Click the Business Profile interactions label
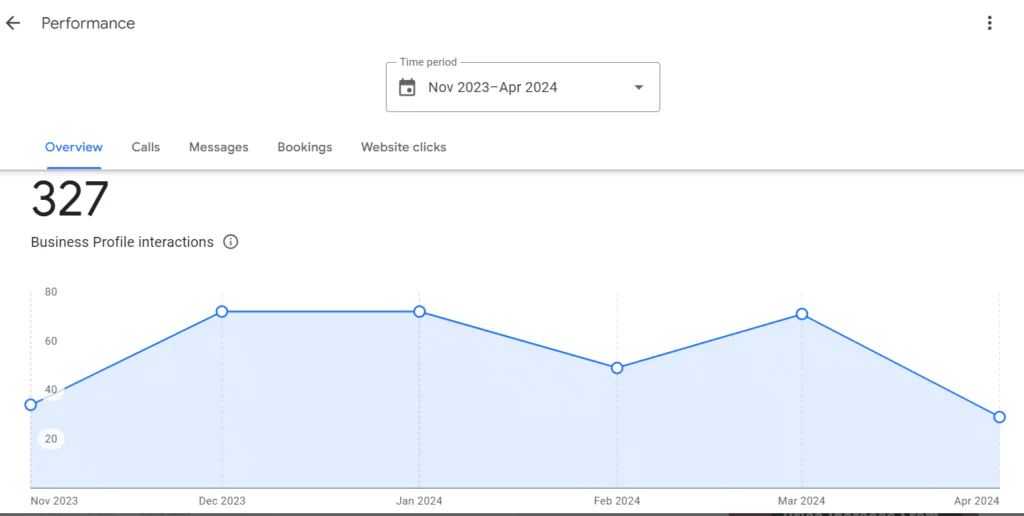This screenshot has height=516, width=1024. click(122, 242)
